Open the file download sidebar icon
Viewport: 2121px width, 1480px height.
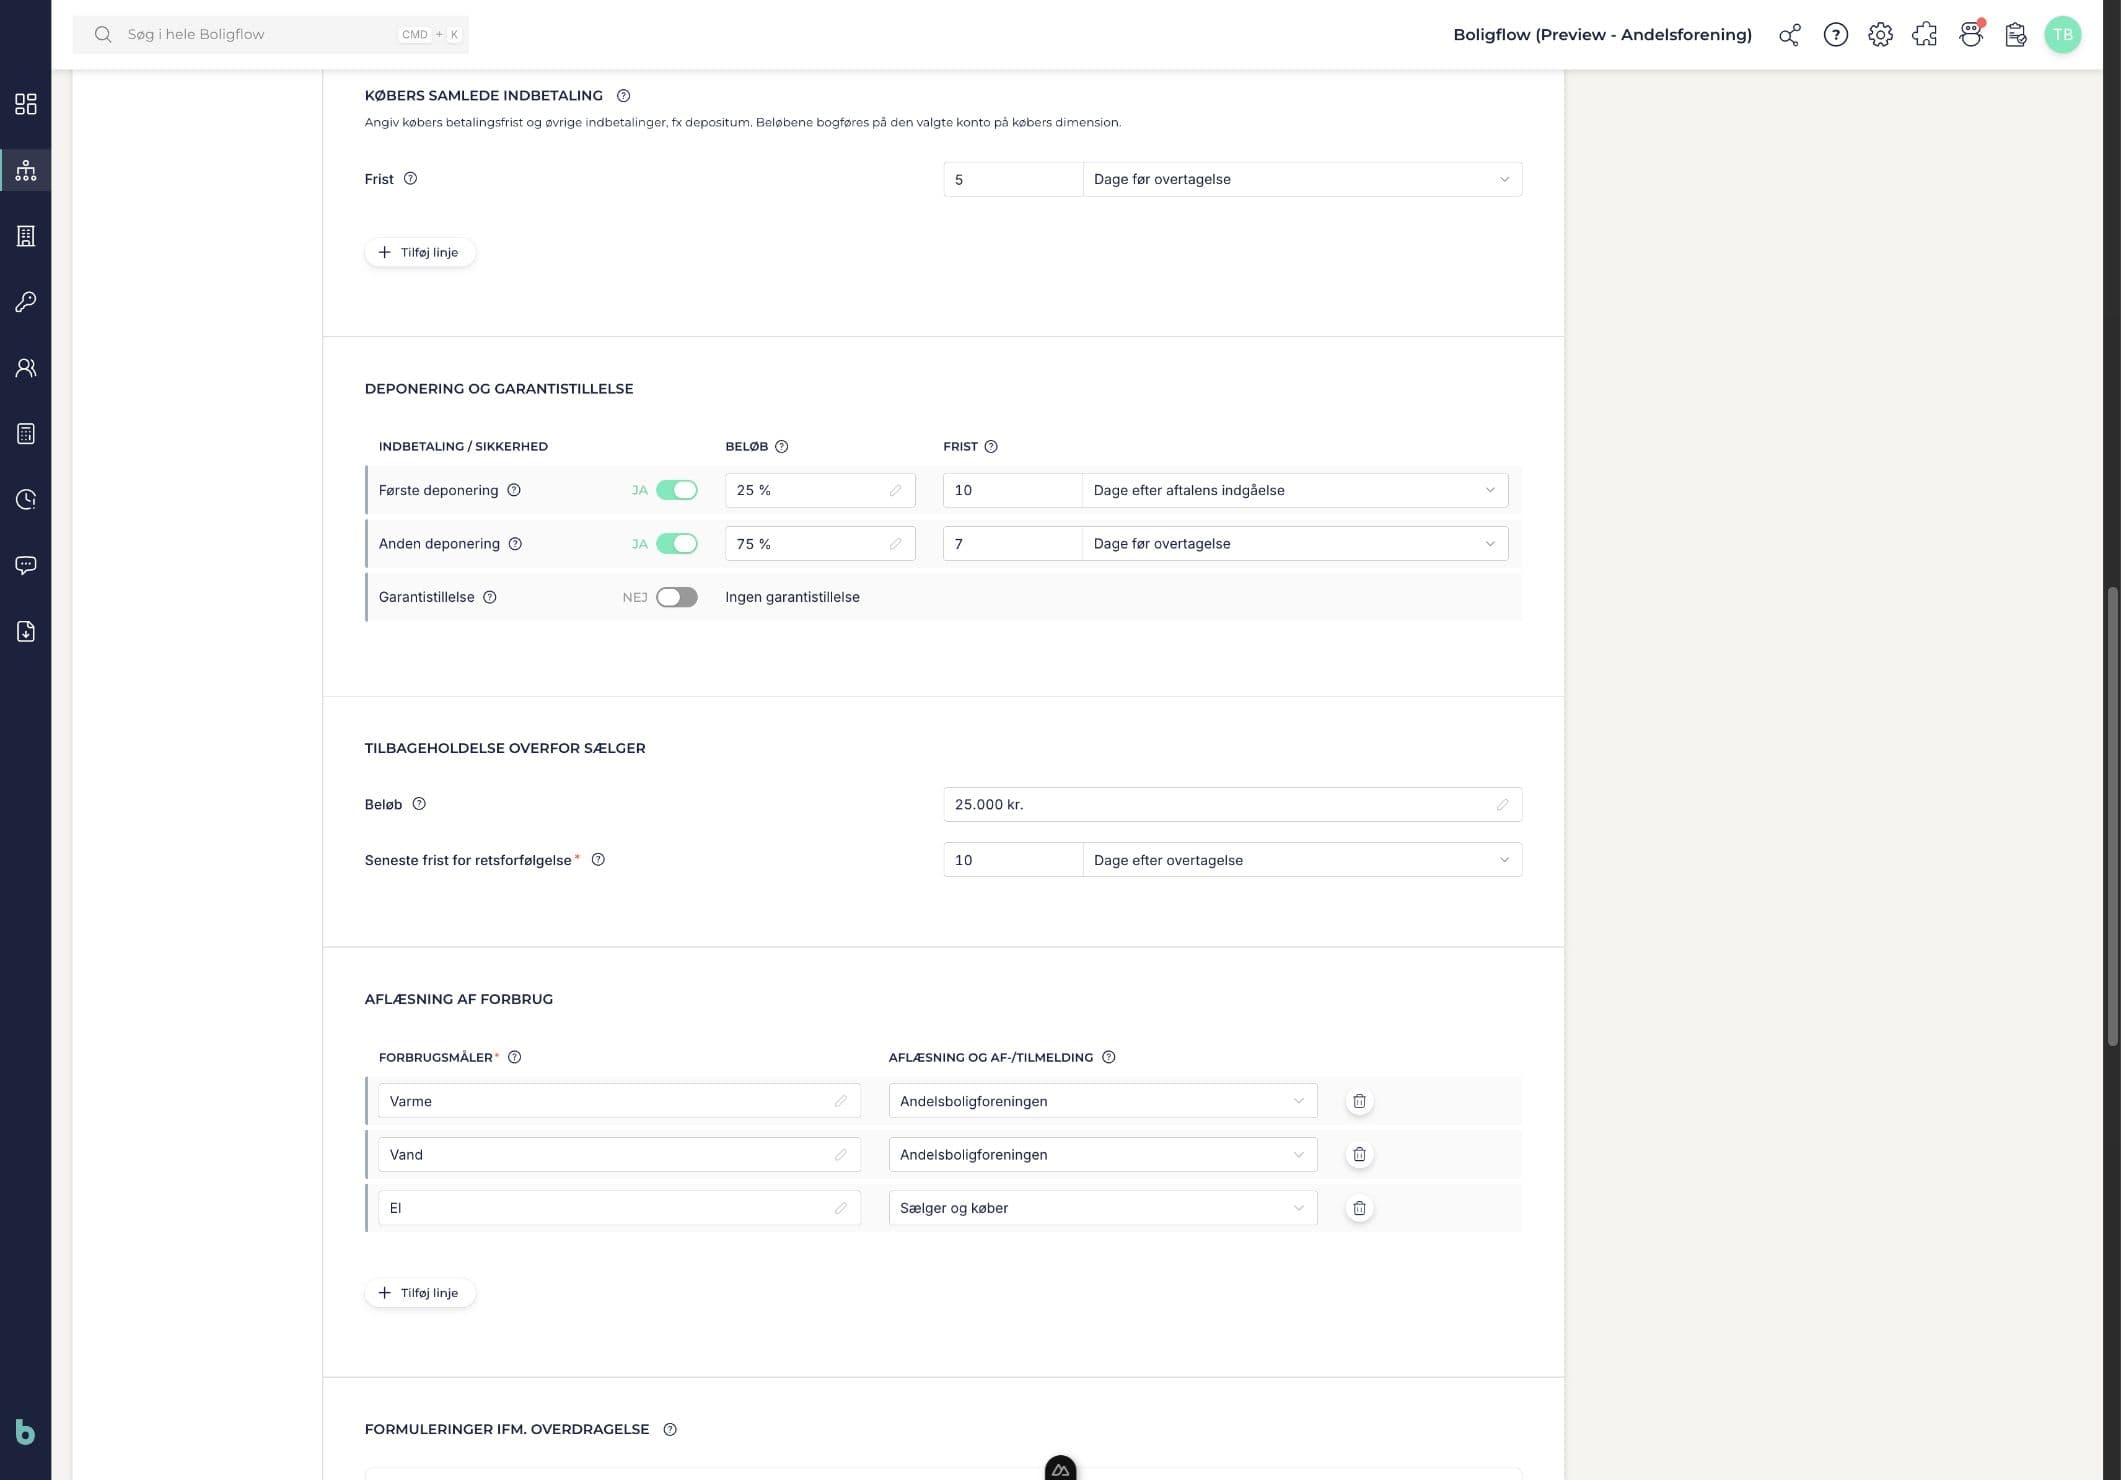(26, 631)
